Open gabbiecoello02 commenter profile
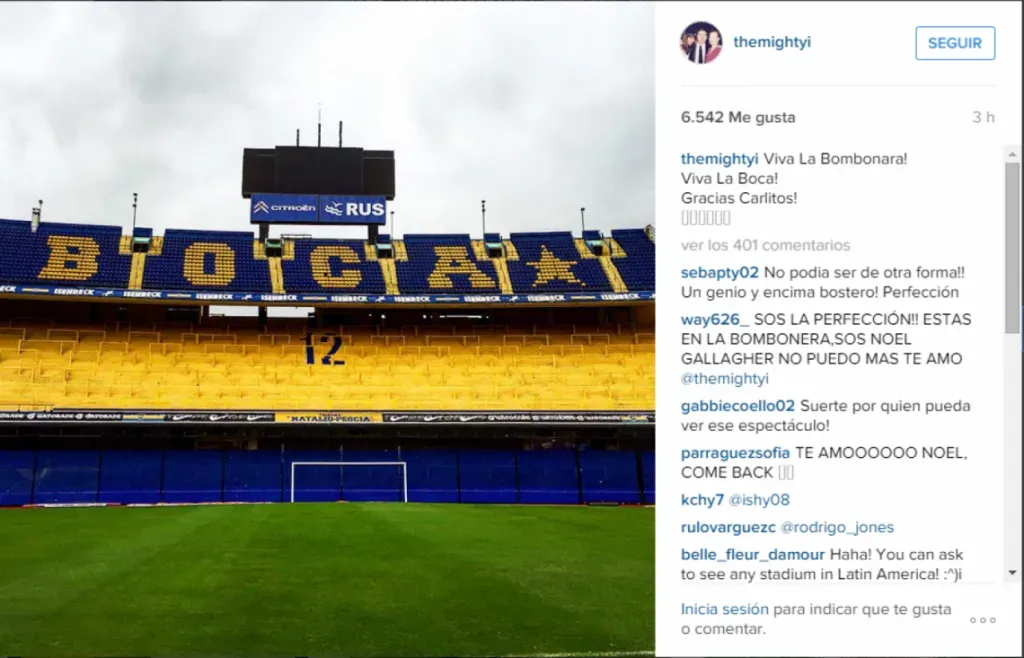This screenshot has width=1024, height=658. click(738, 406)
